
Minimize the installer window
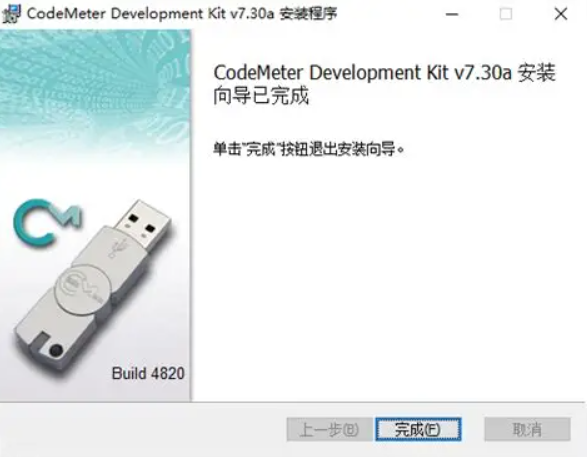[x=452, y=14]
